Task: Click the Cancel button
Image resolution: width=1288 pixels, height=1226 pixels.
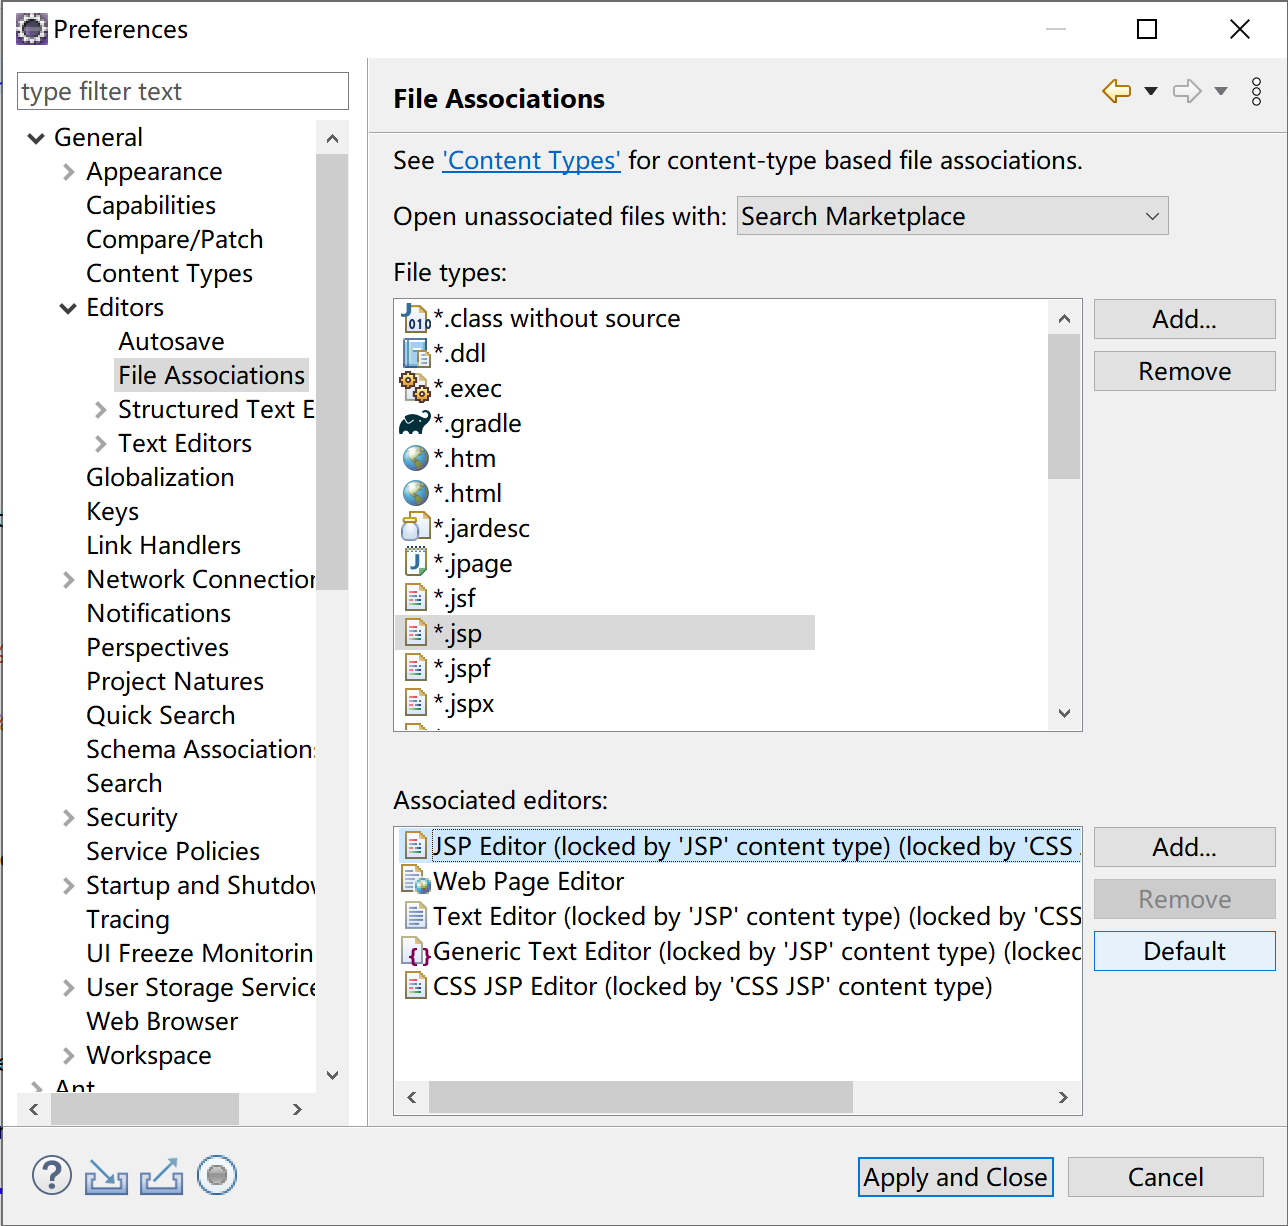Action: click(x=1165, y=1177)
